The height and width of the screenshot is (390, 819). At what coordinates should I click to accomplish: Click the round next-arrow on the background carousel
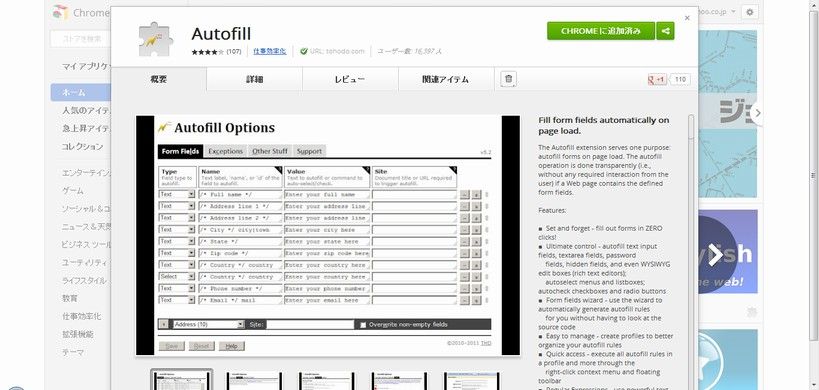[756, 113]
